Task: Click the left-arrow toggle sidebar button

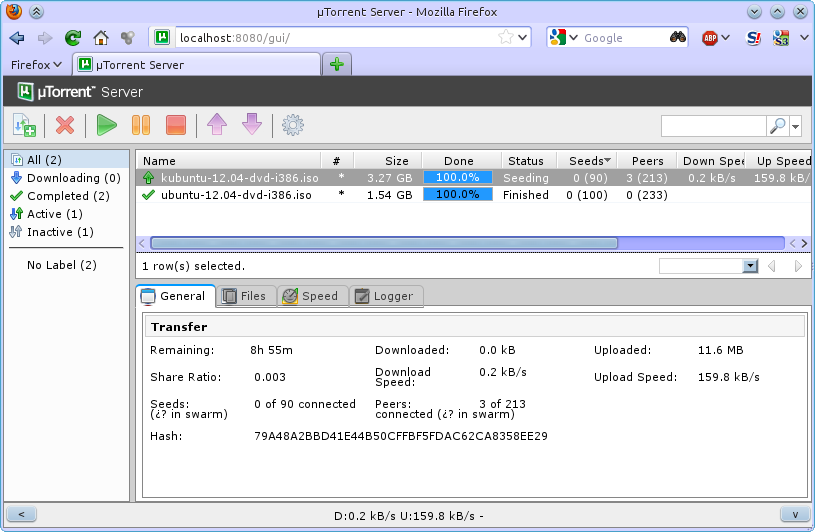Action: coord(21,514)
